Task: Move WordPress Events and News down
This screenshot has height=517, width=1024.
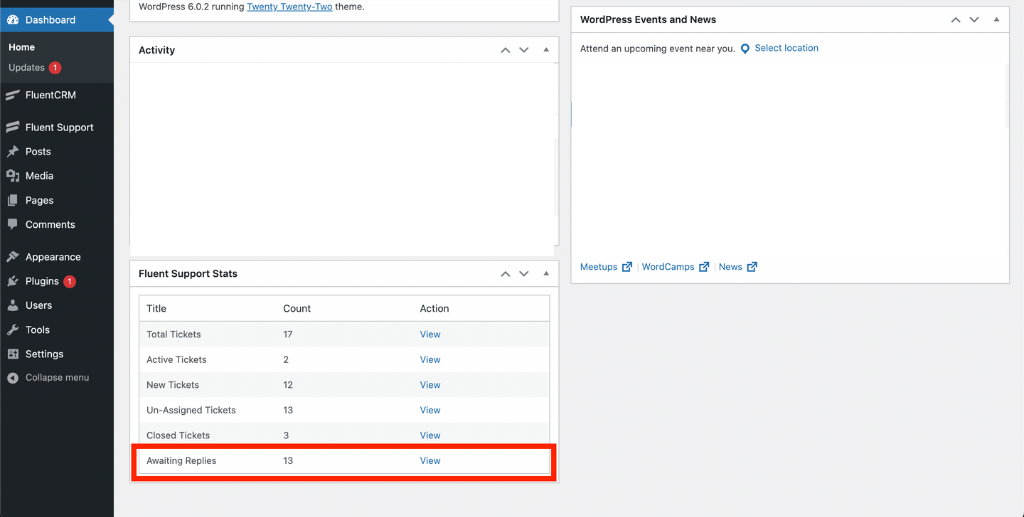Action: 974,20
